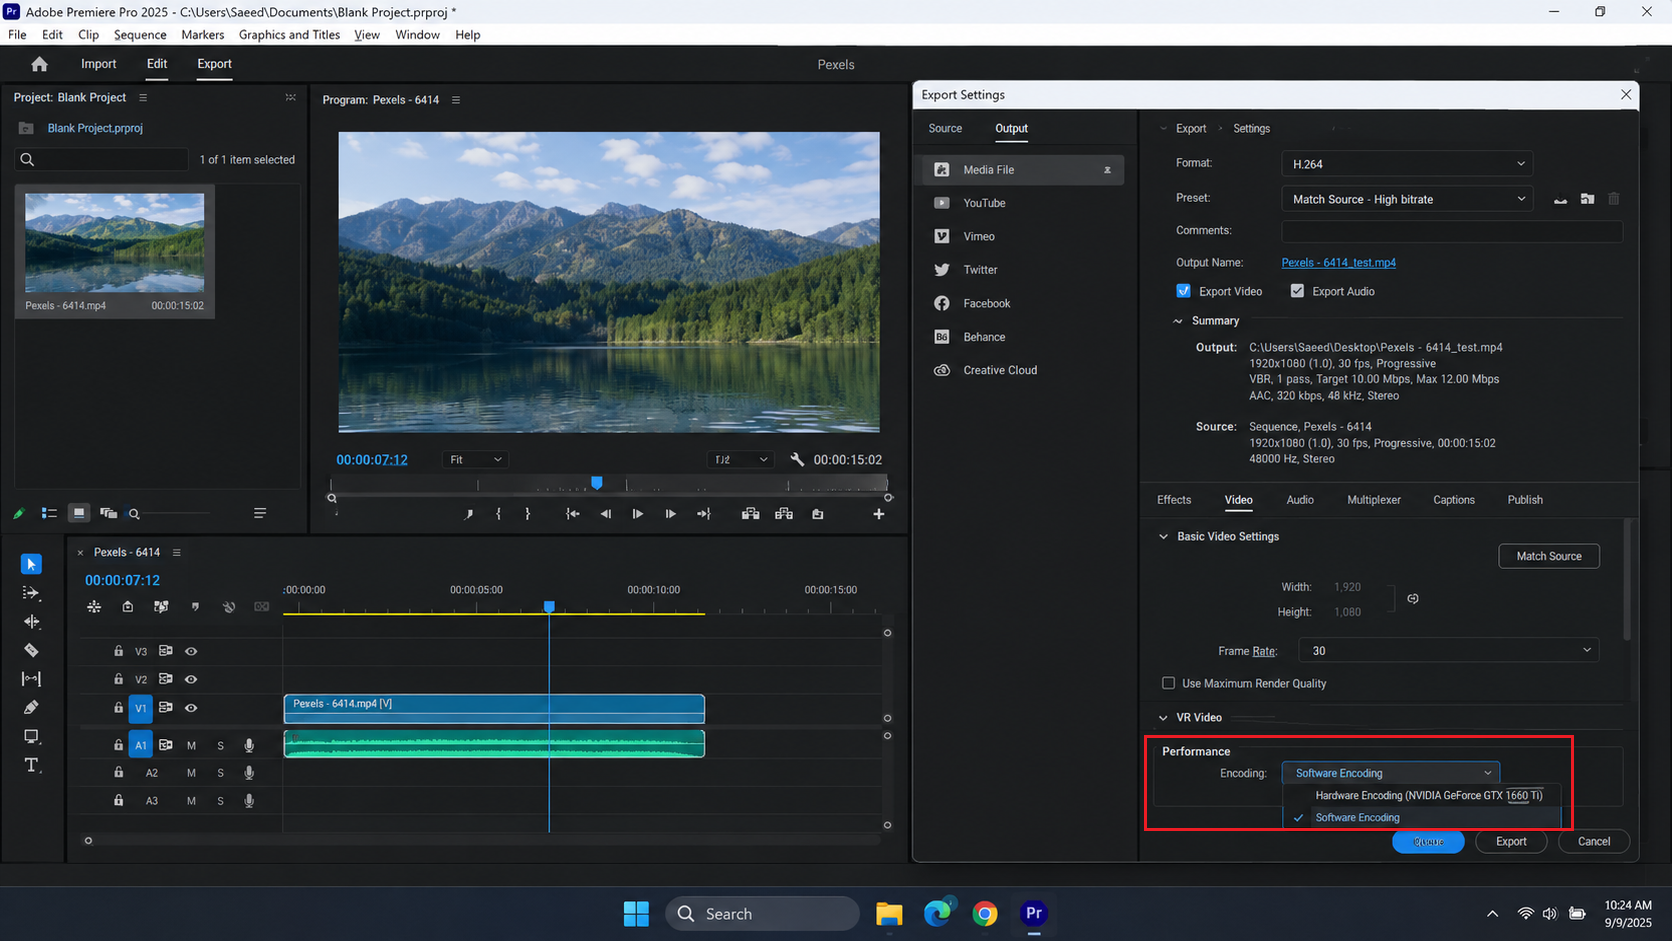Screen dimensions: 1672x941
Task: Toggle V3 track output eye
Action: click(191, 651)
